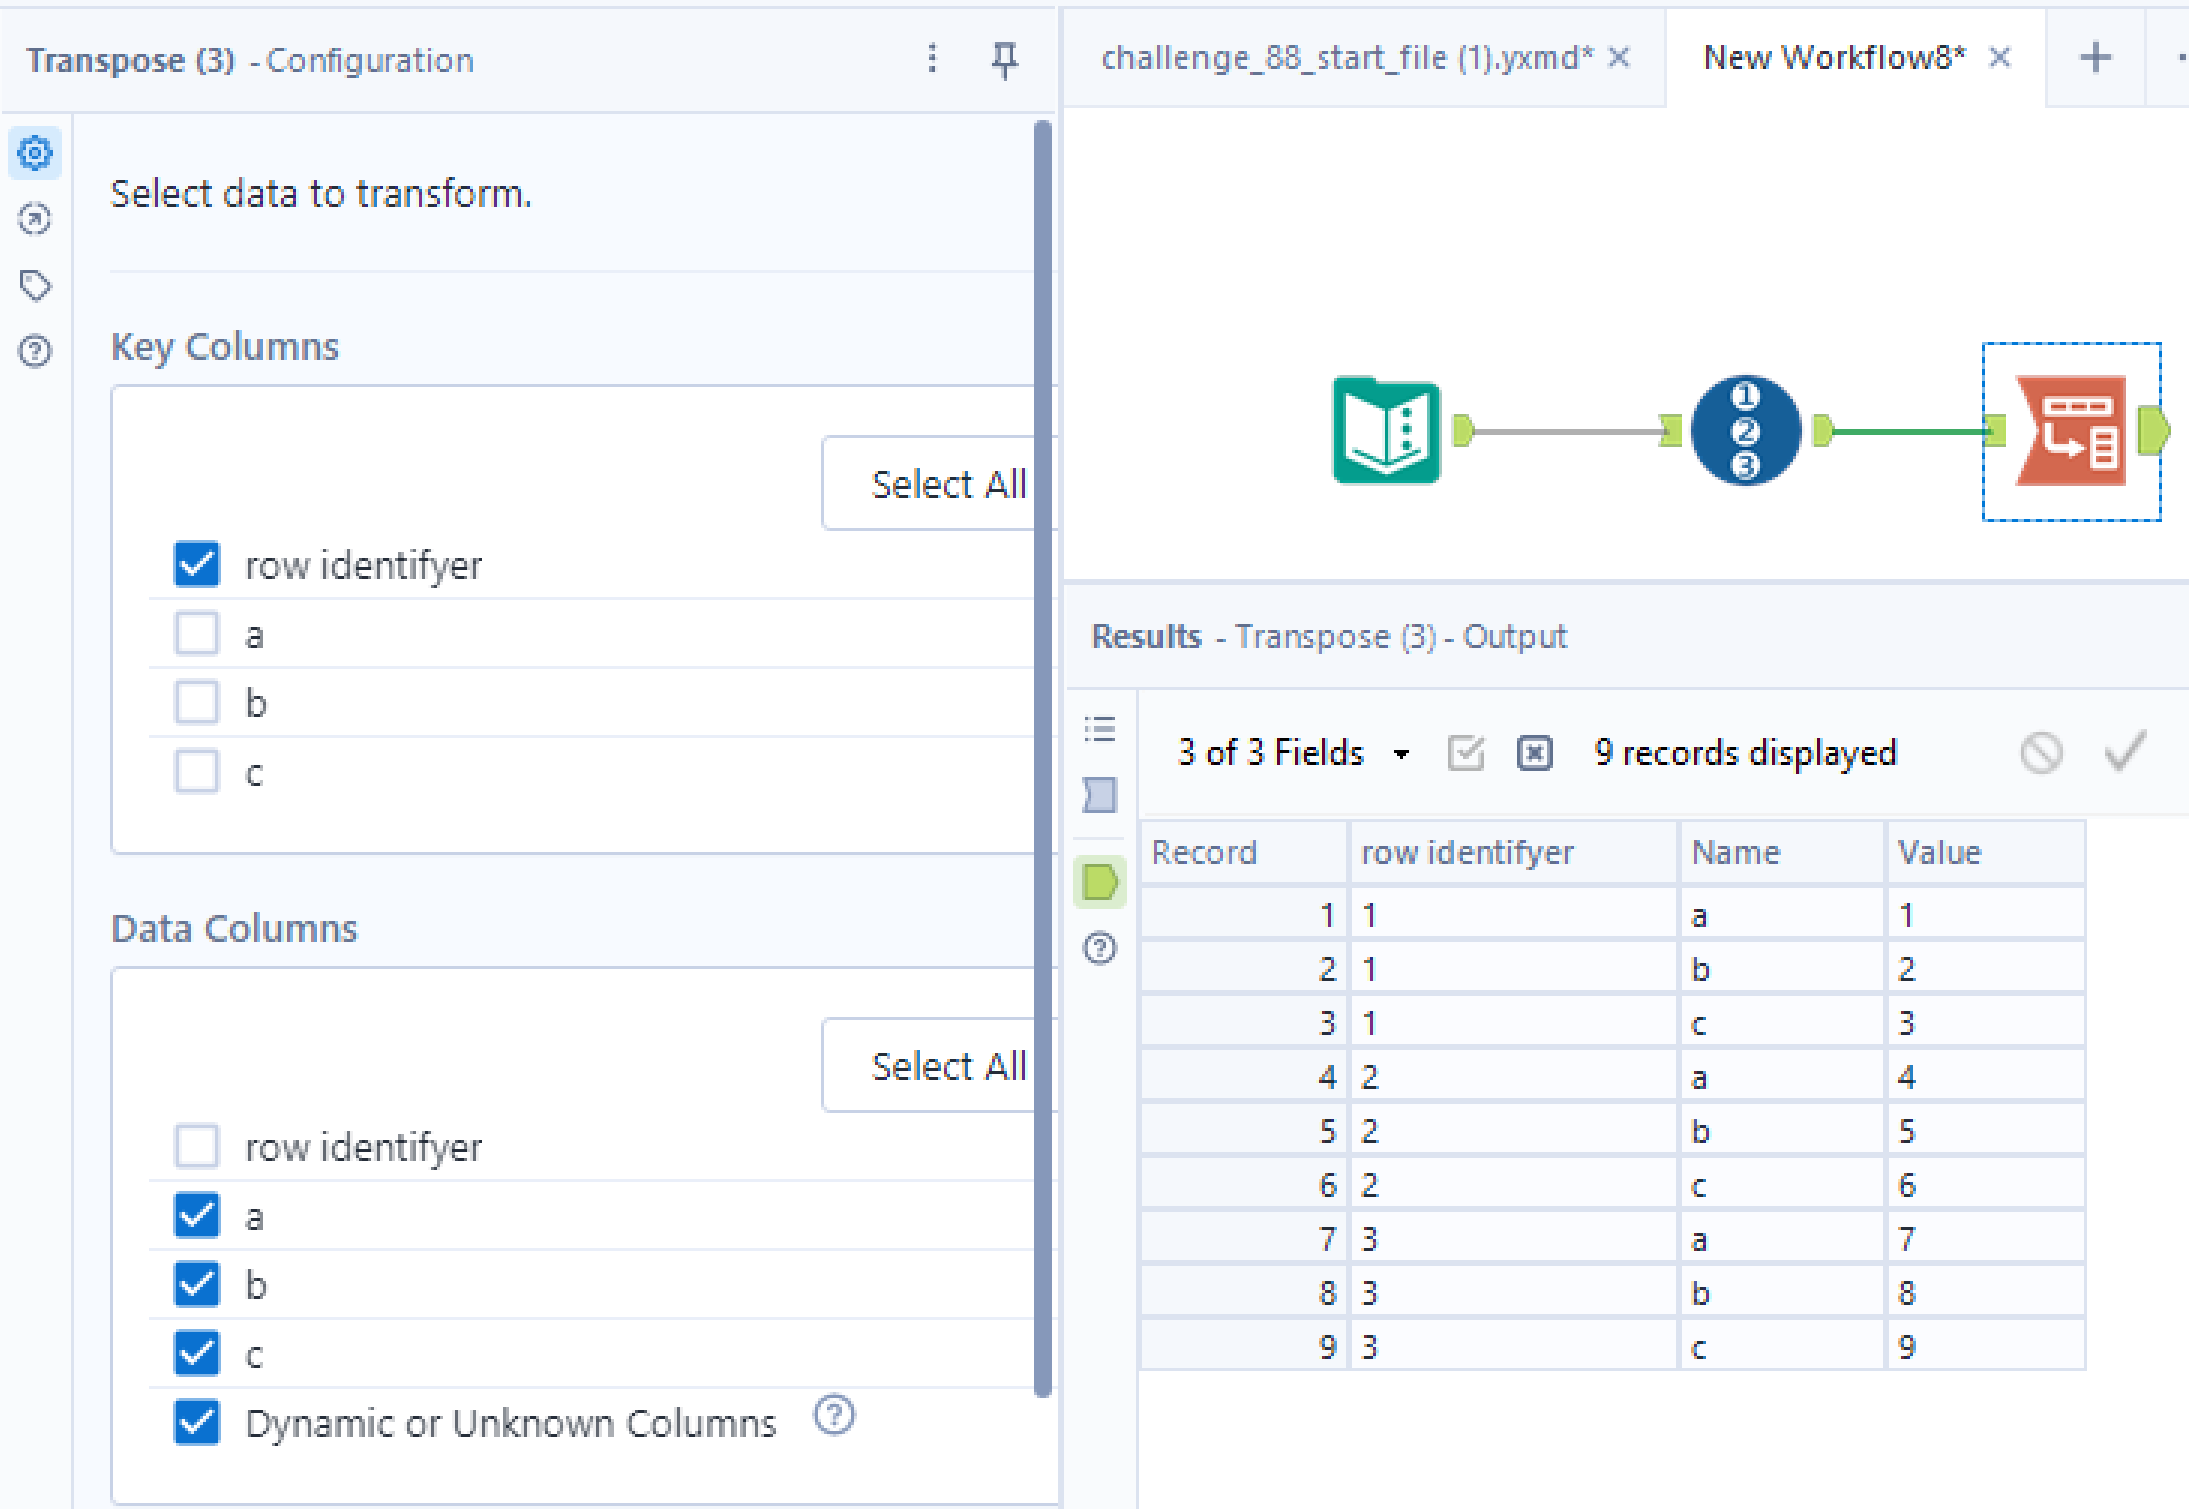Screen dimensions: 2189x1509
Task: Add a new workflow tab
Action: pos(2095,58)
